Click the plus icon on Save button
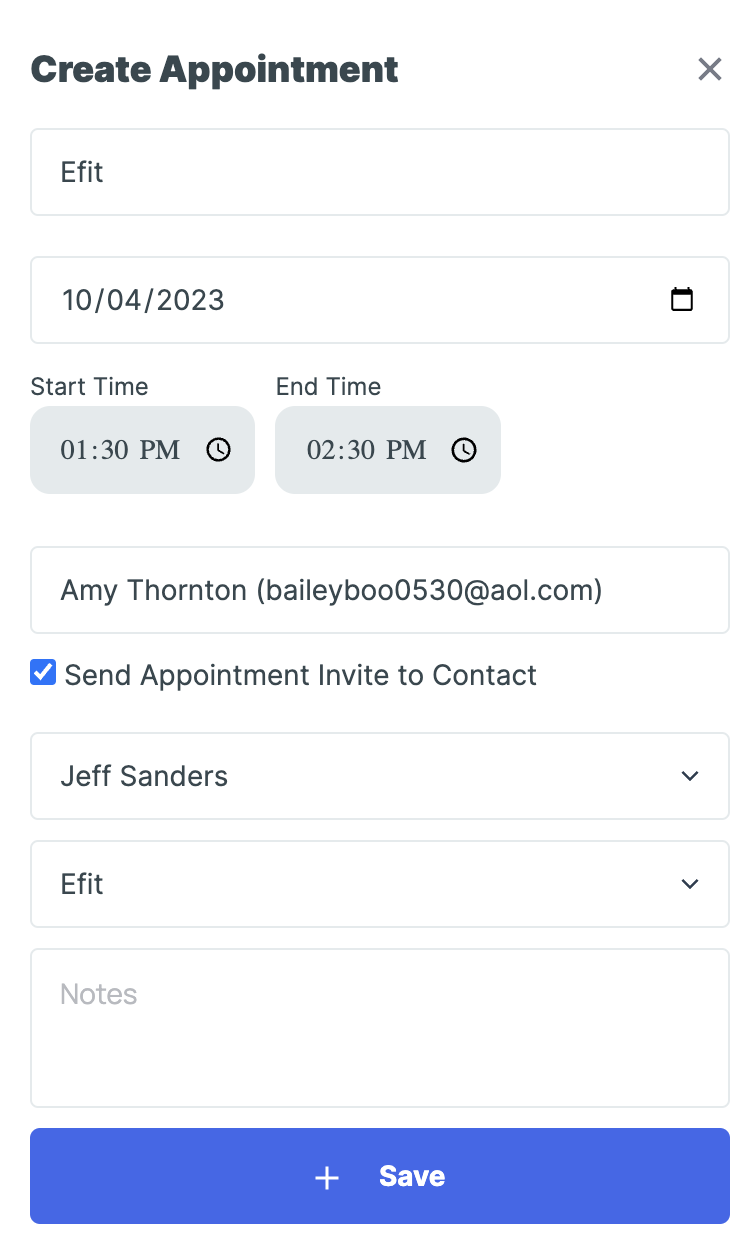The image size is (754, 1260). [x=327, y=1177]
